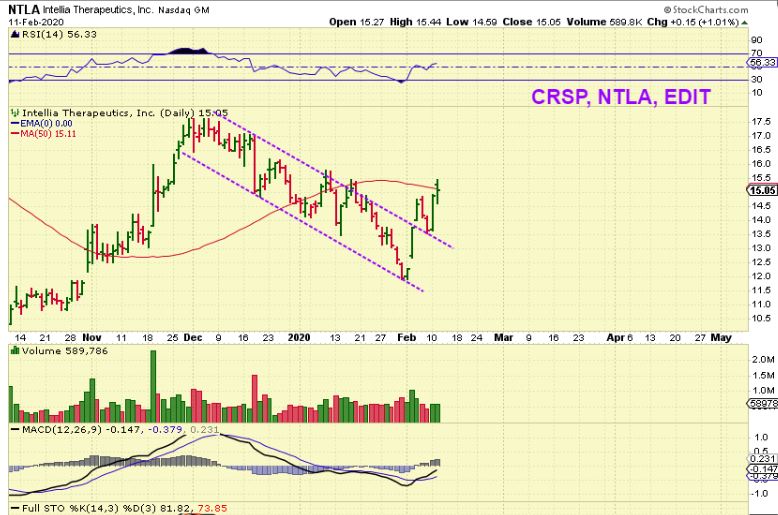Select the 11-Feb-2020 date text

[x=36, y=22]
